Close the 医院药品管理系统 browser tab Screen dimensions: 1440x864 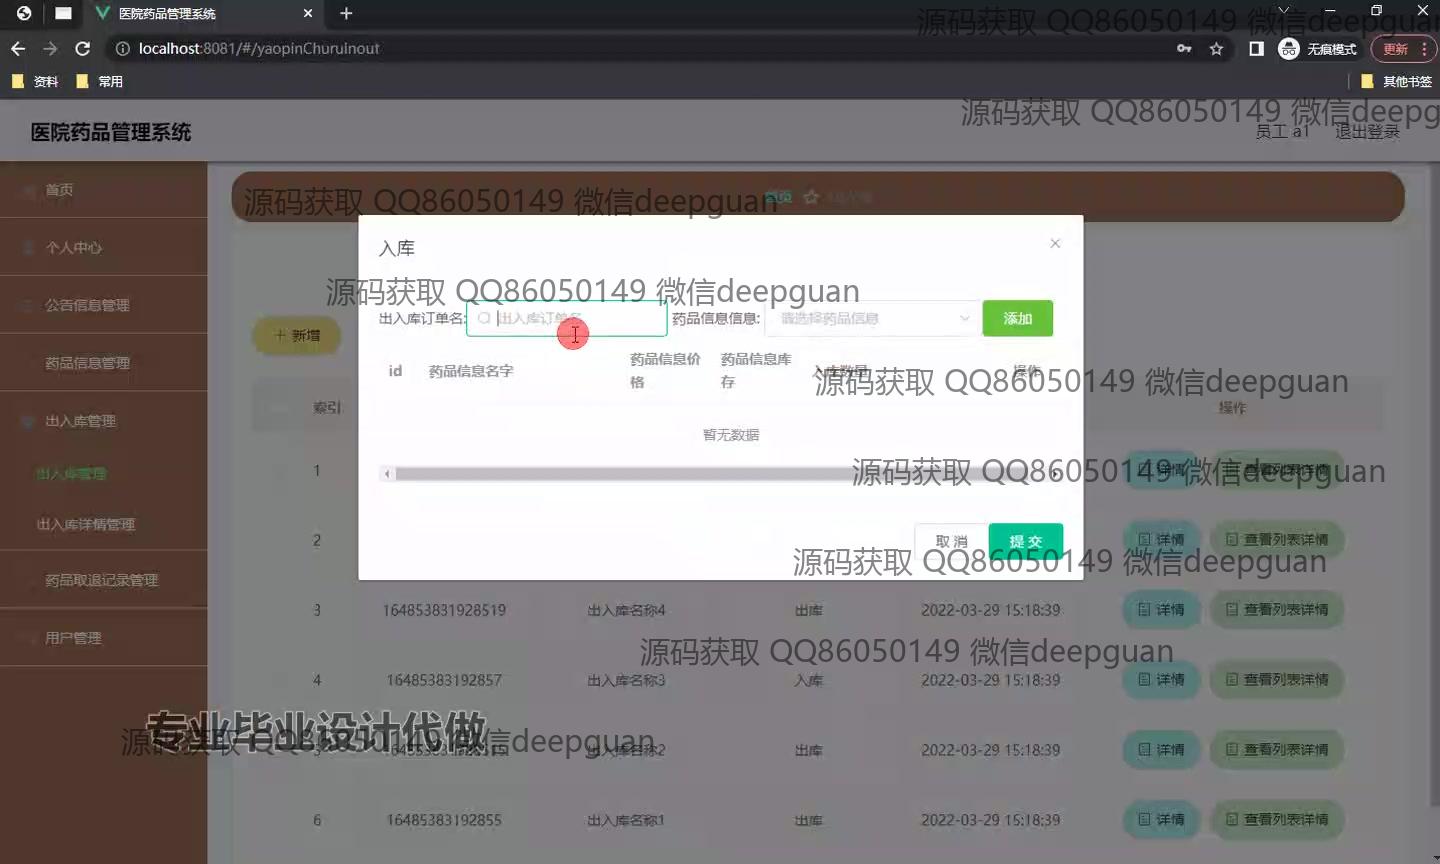308,13
